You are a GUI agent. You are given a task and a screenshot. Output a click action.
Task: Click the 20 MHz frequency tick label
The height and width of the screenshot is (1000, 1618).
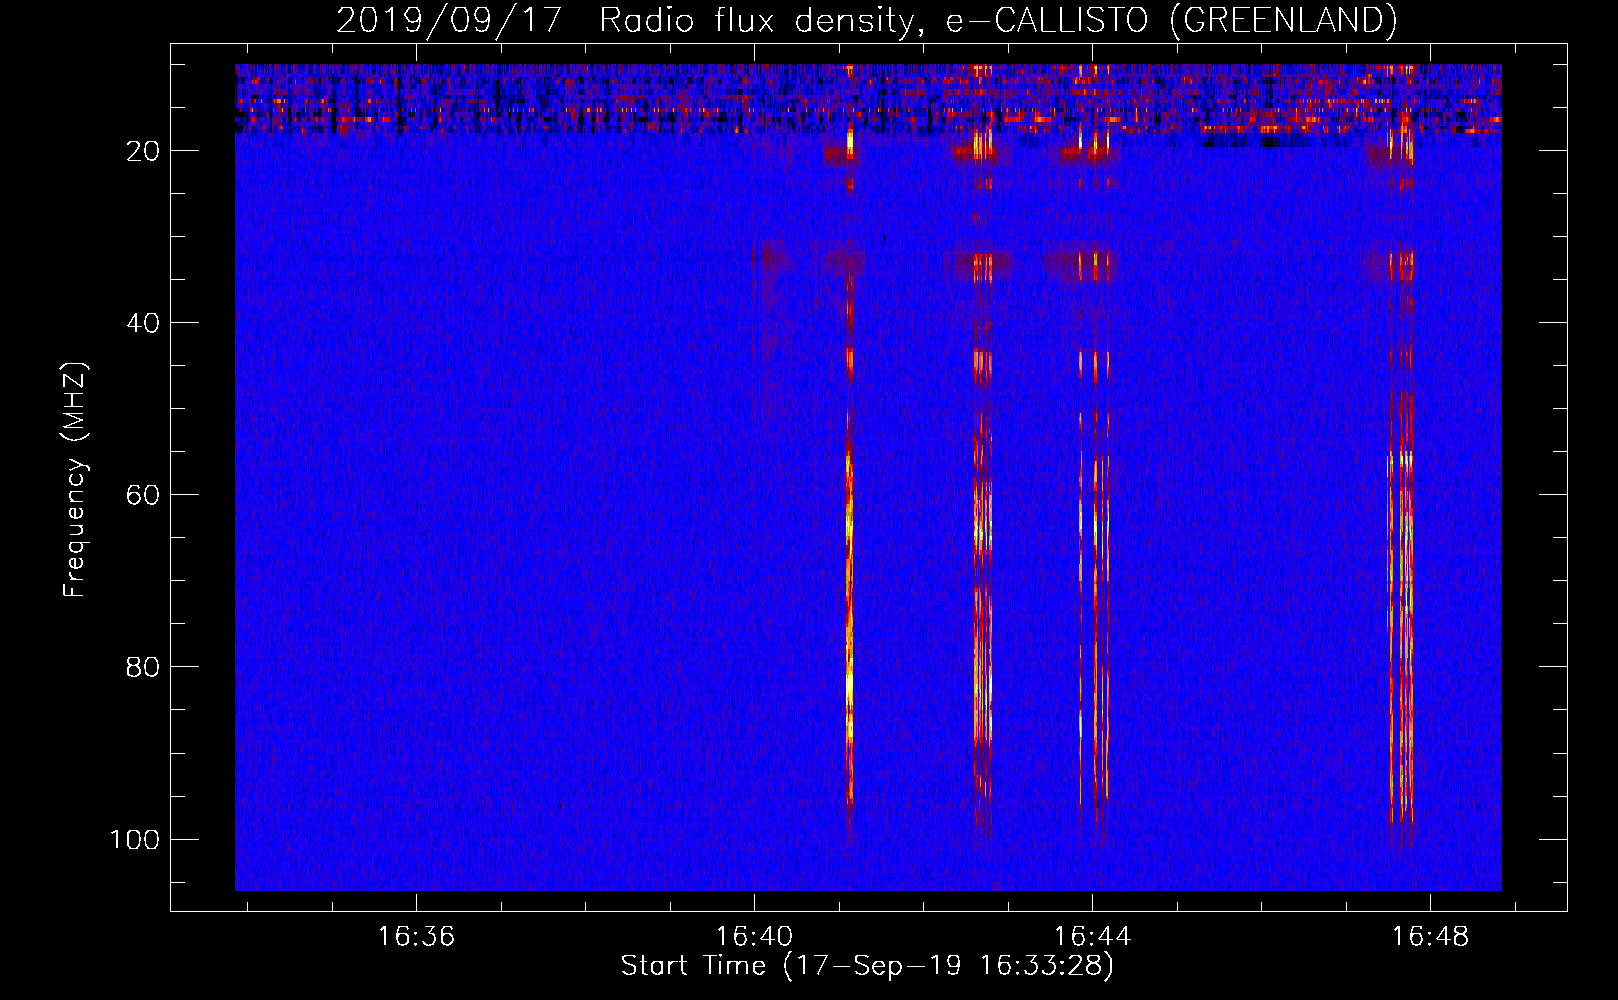(x=143, y=151)
